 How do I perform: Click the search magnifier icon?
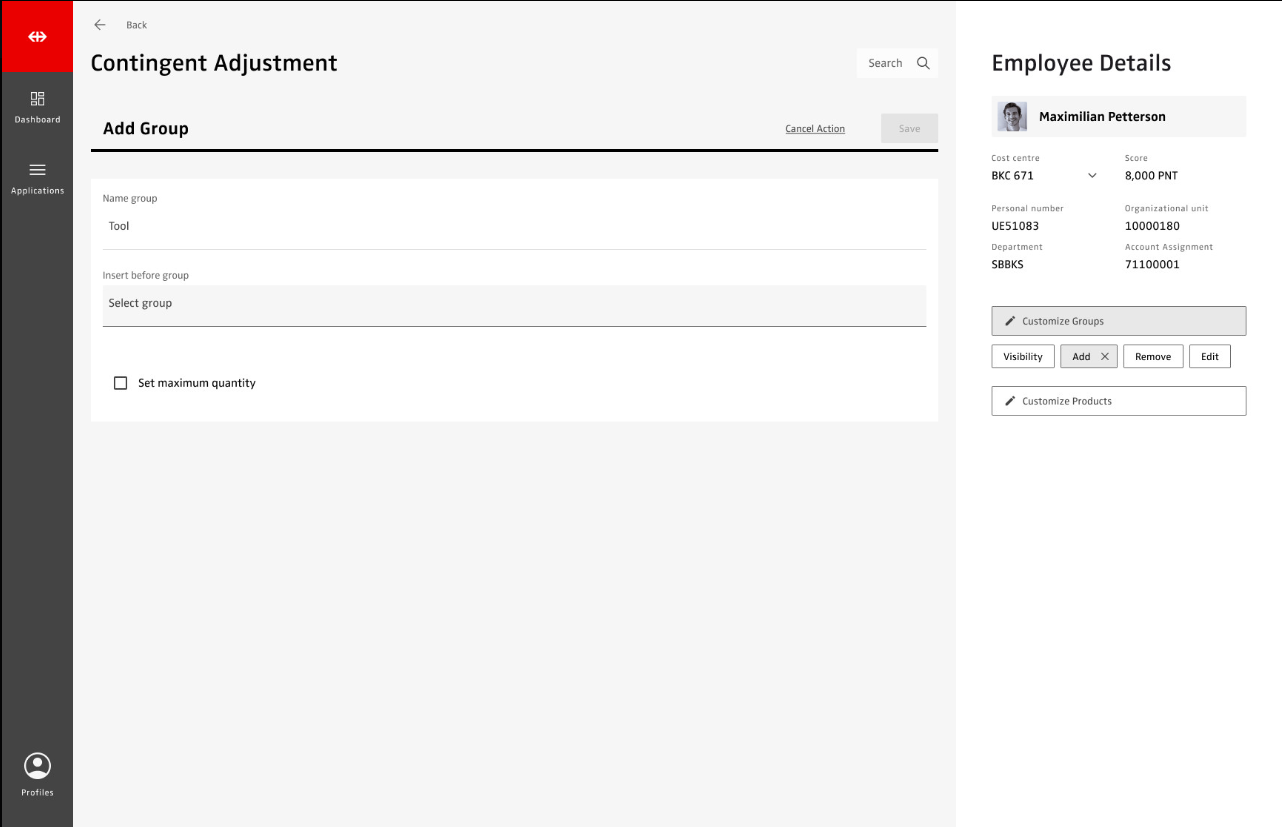click(923, 63)
